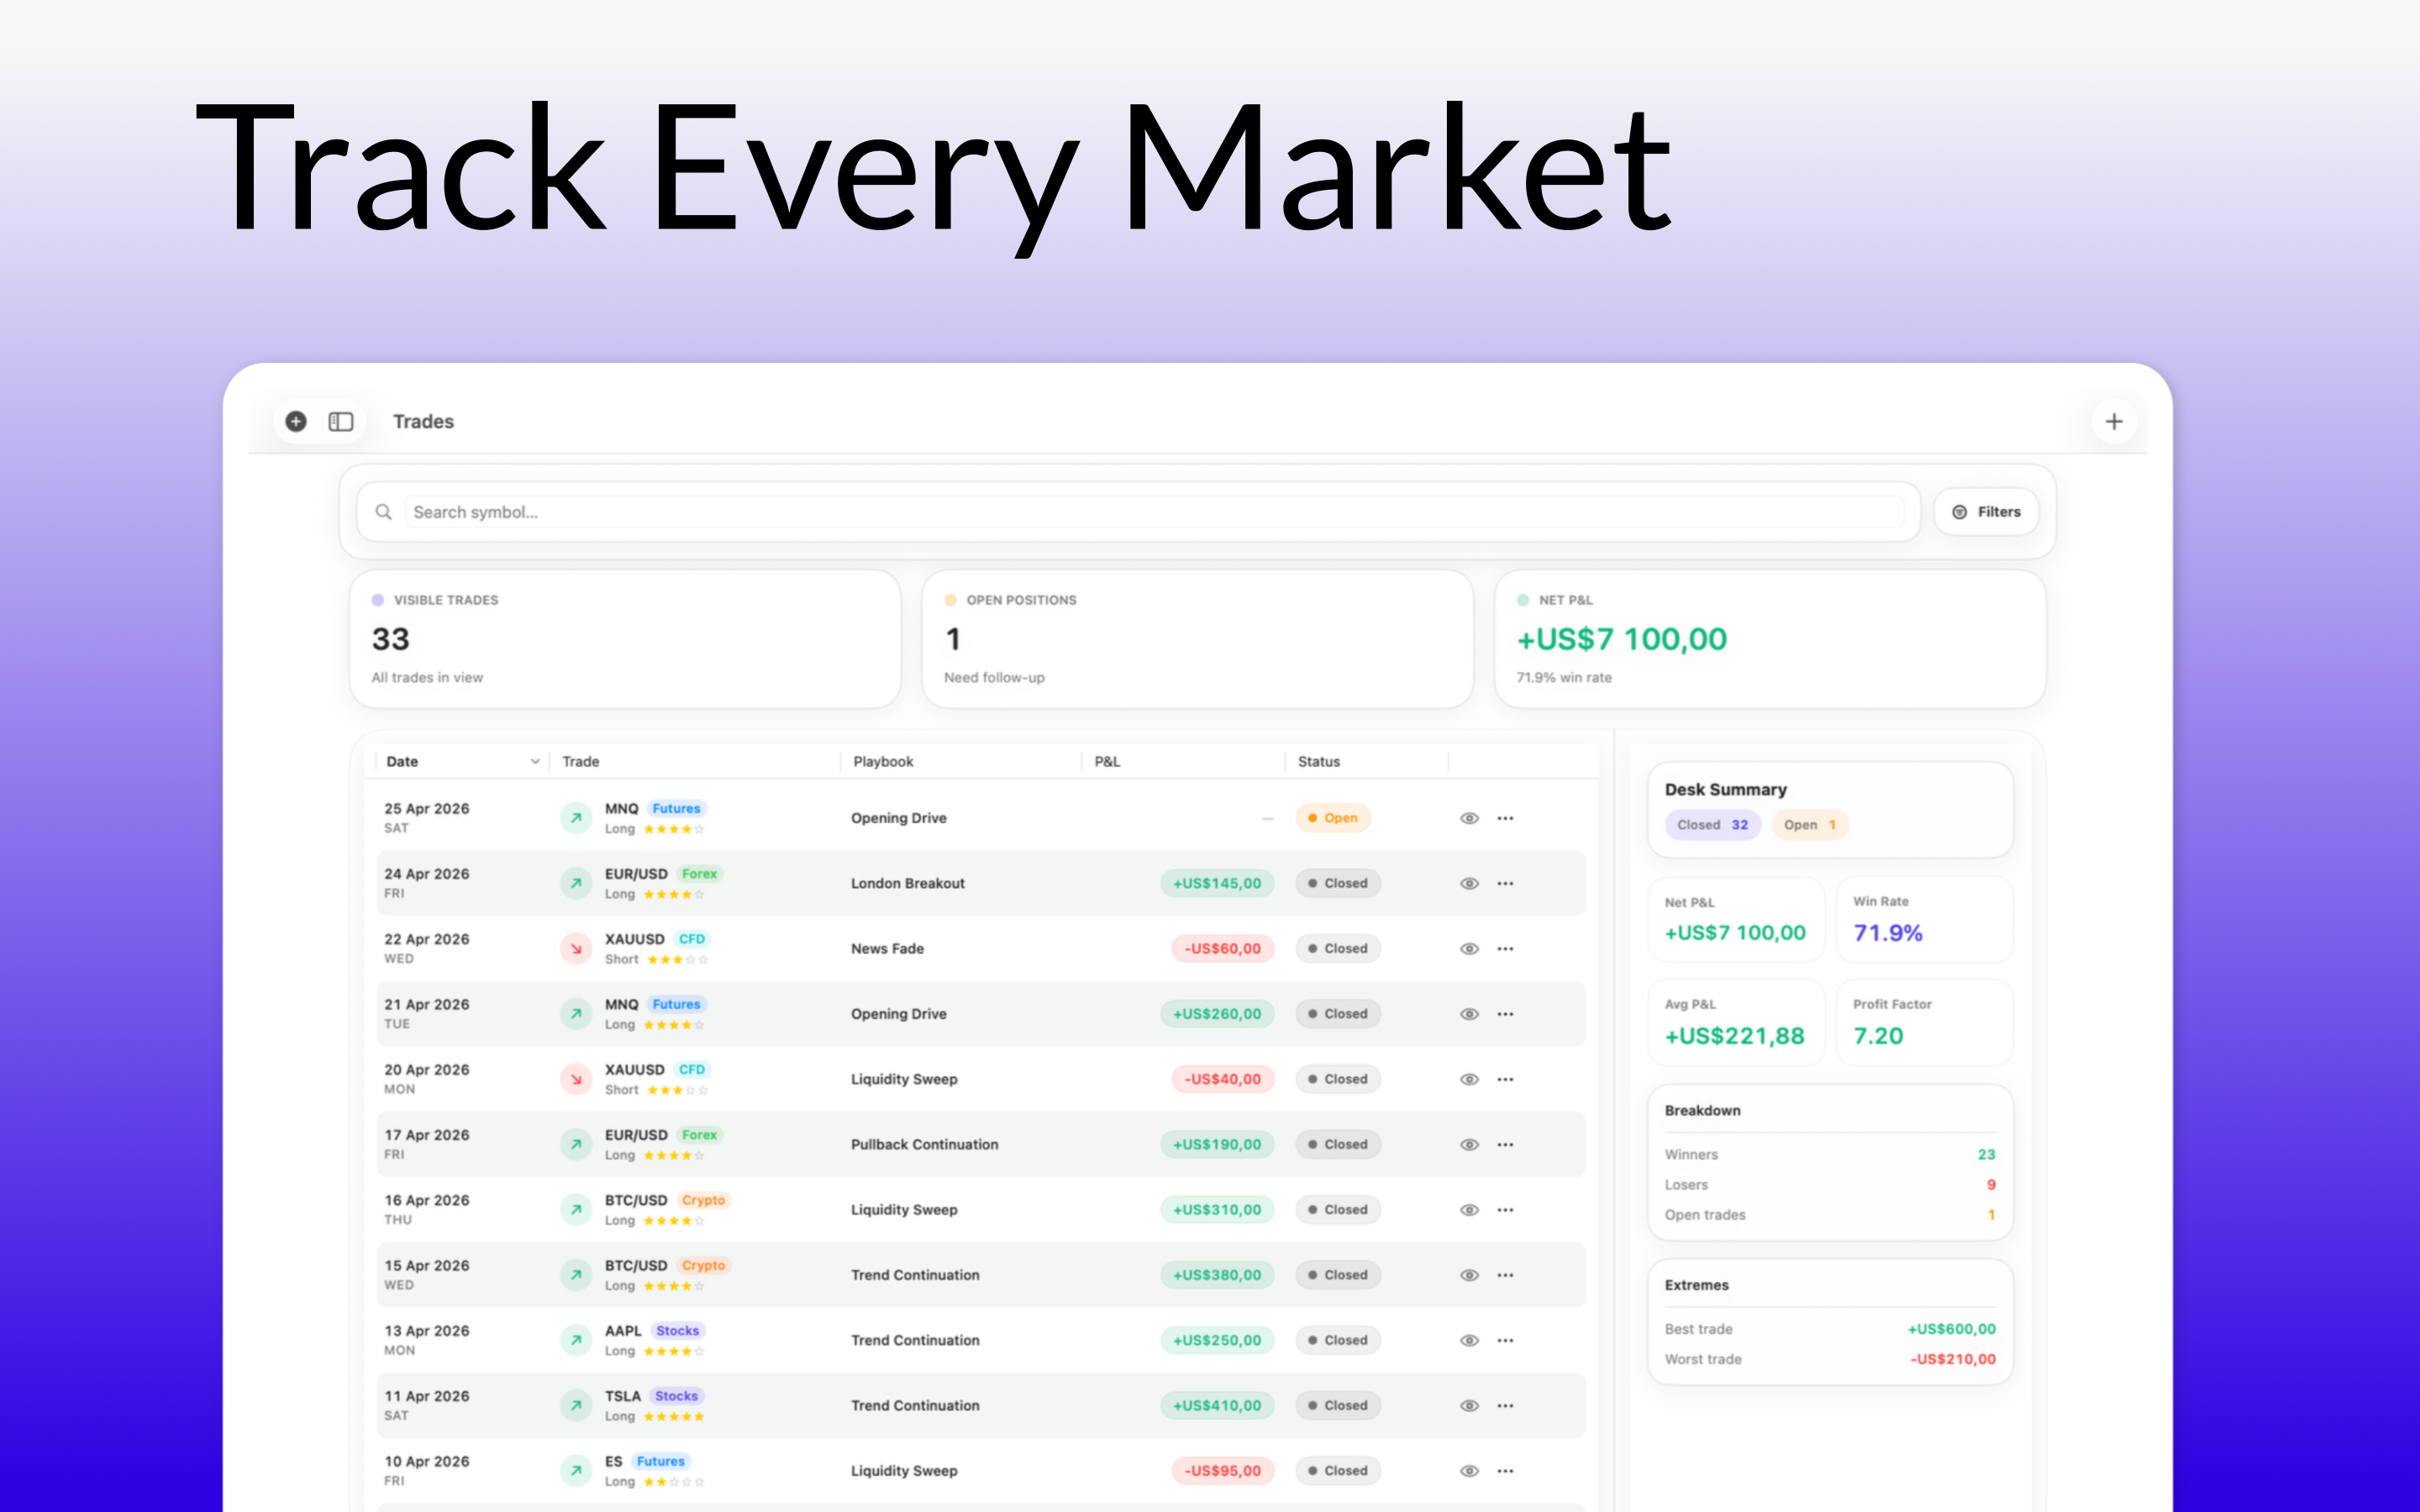Click the CFD tag on 22 Apr XAUUSD

pos(692,939)
